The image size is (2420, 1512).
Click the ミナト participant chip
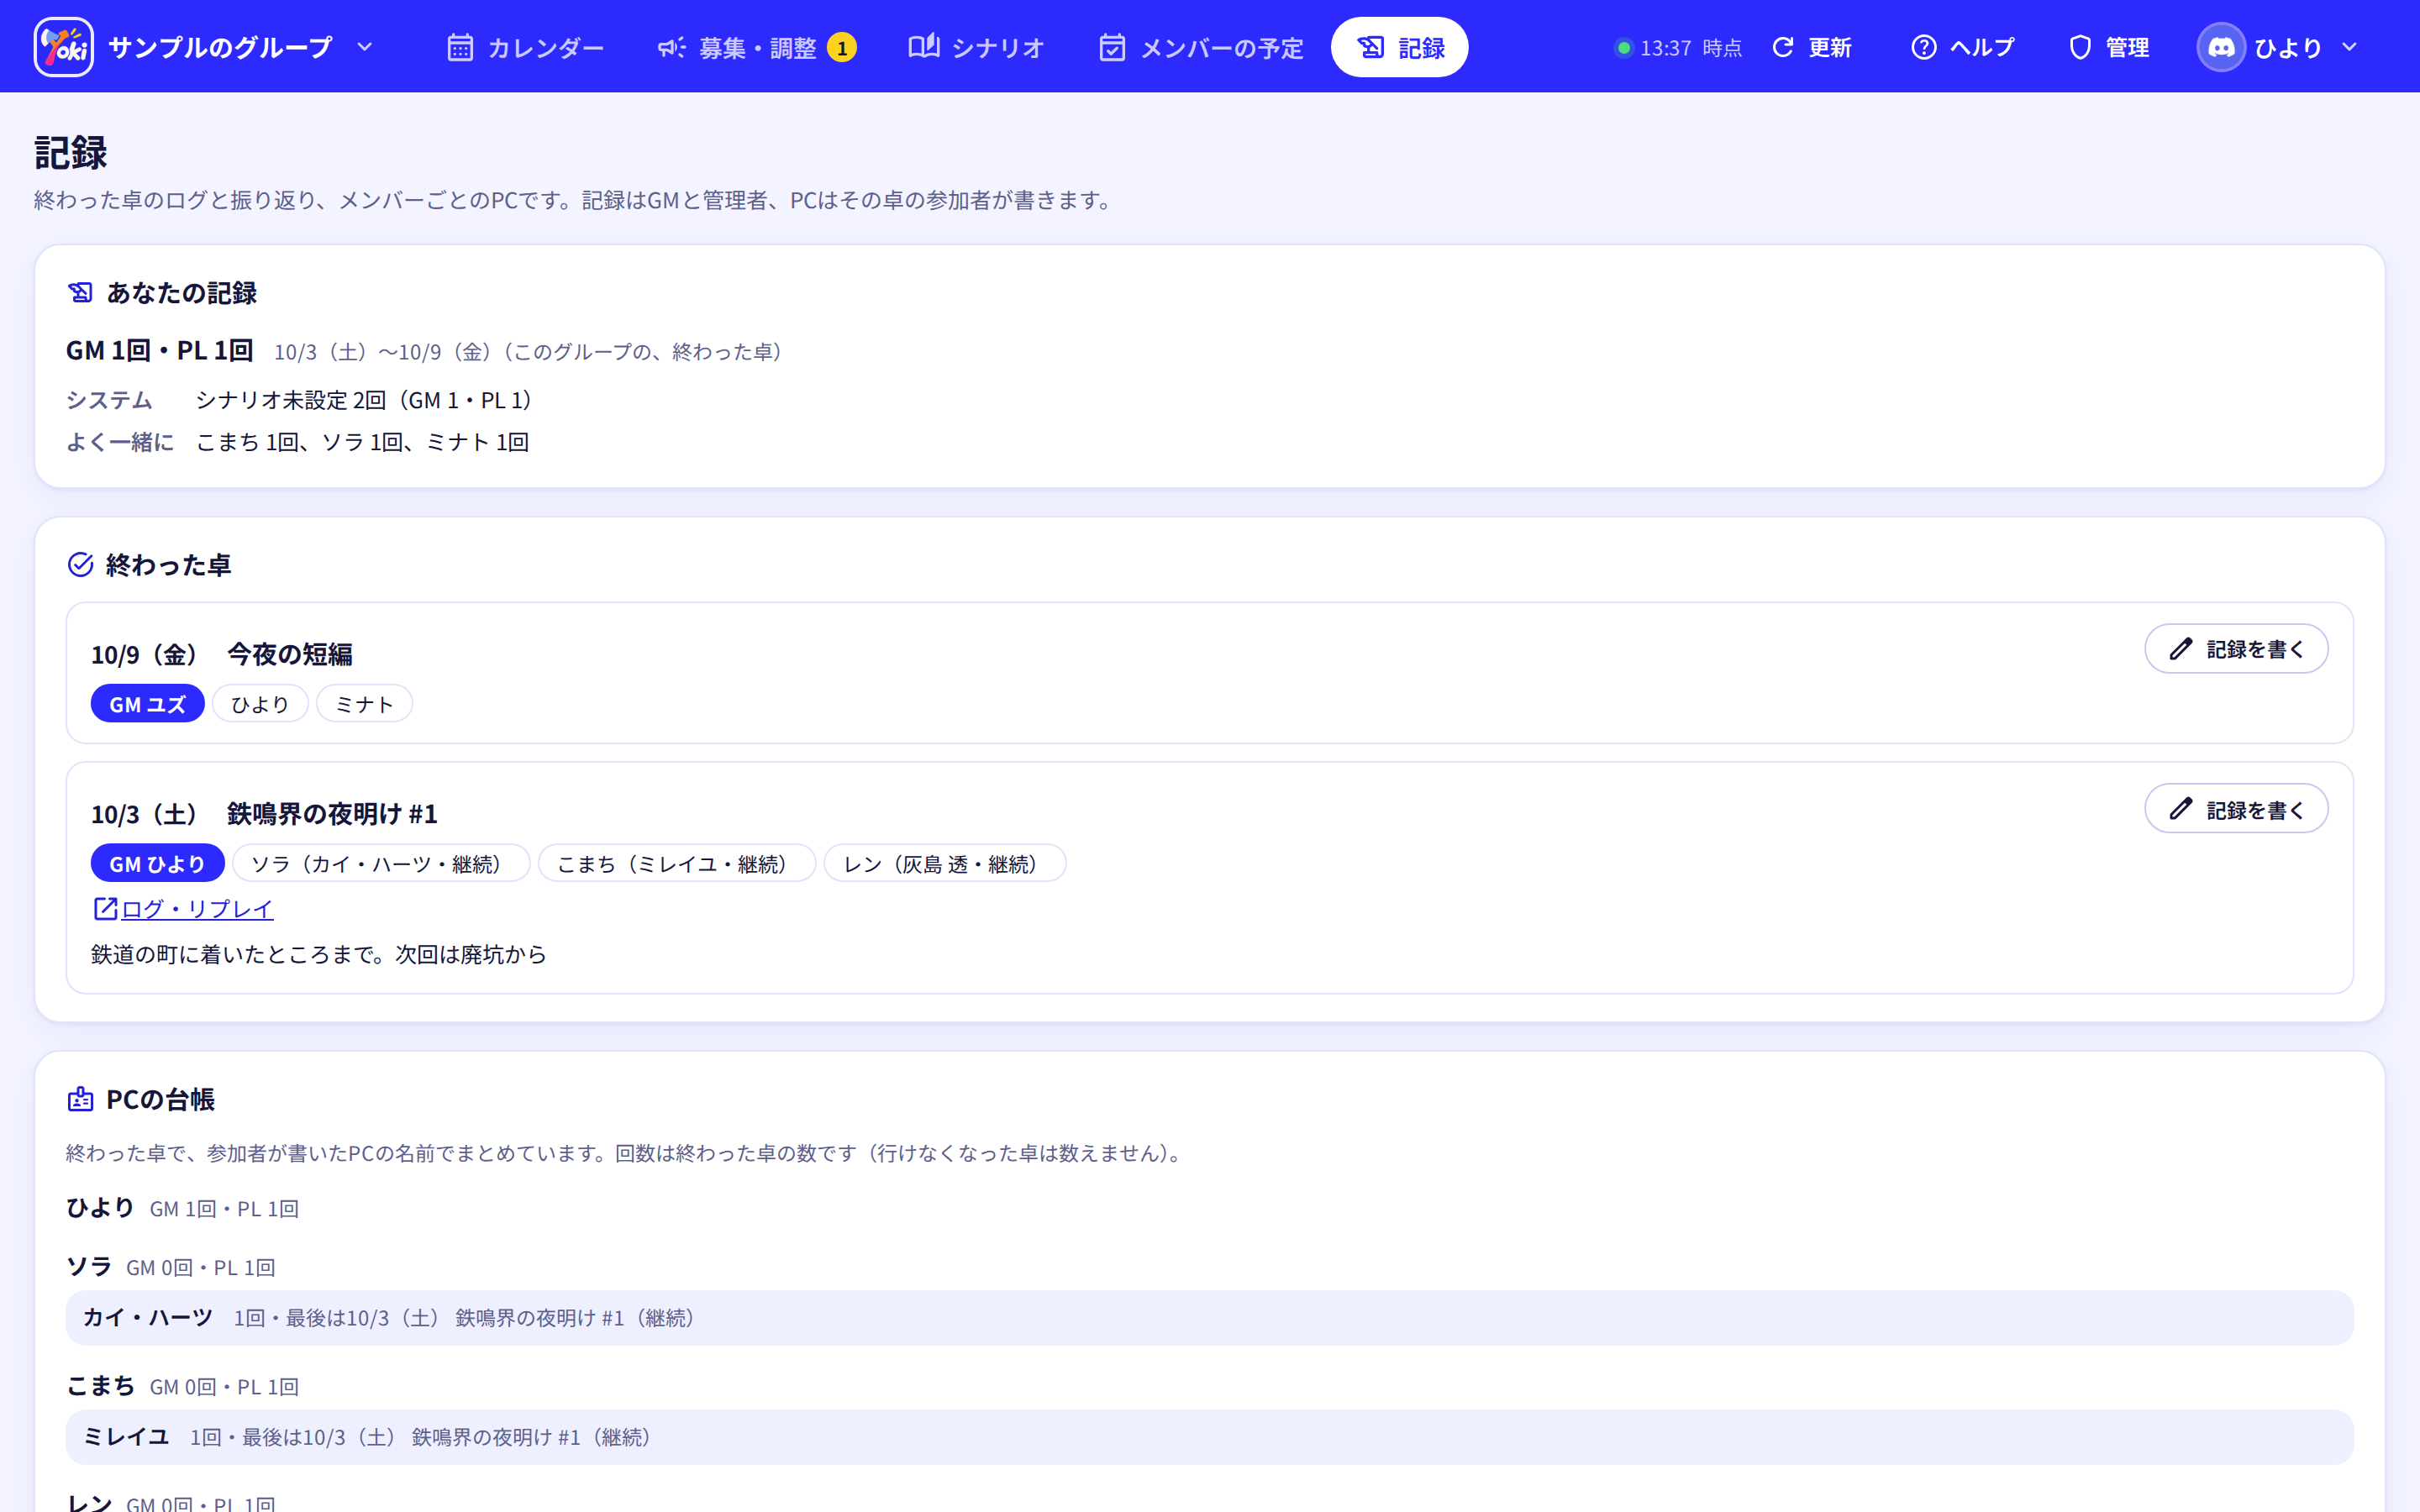[364, 704]
